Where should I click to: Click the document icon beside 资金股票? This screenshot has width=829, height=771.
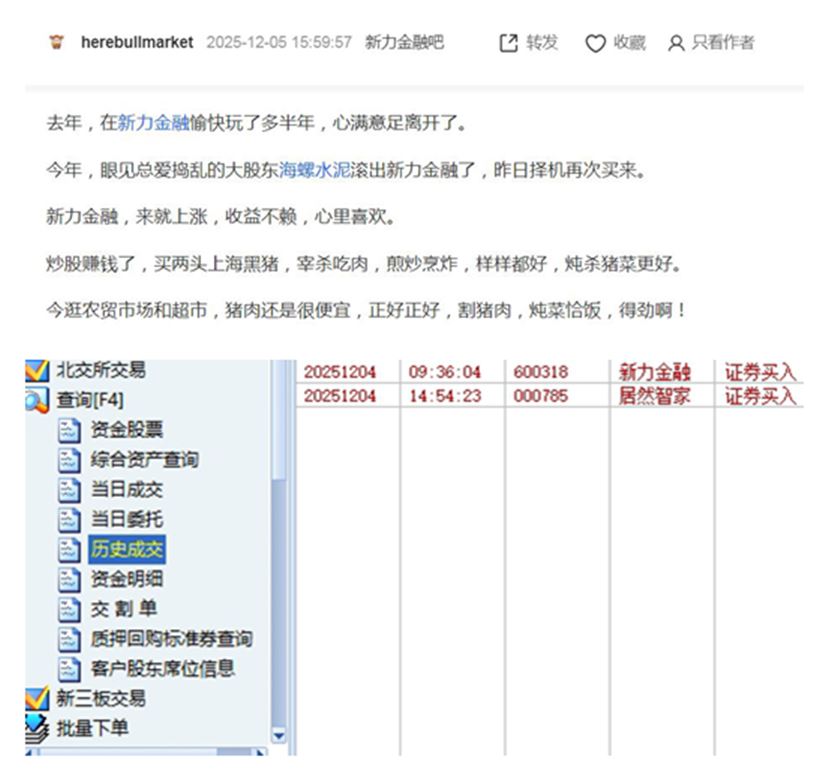pyautogui.click(x=69, y=430)
